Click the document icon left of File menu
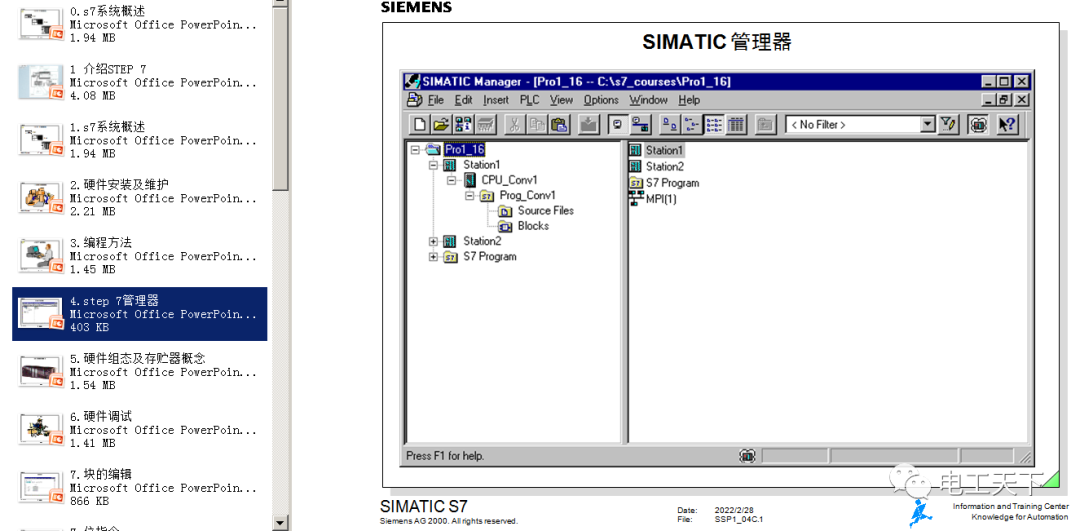Image resolution: width=1080 pixels, height=531 pixels. [415, 100]
